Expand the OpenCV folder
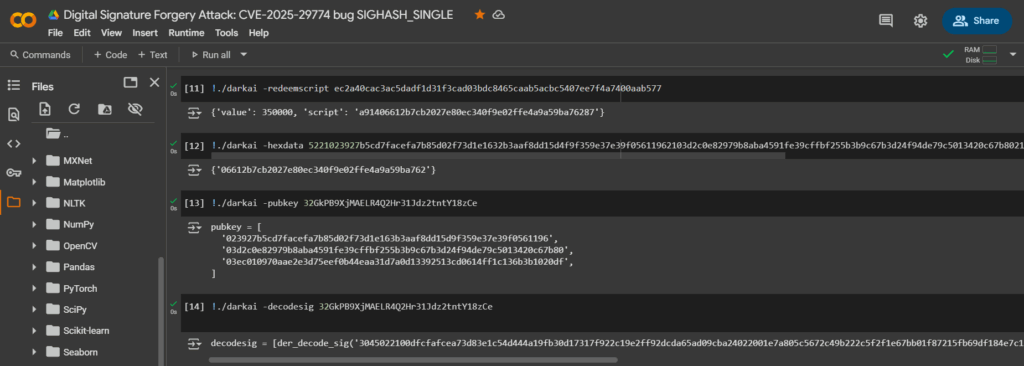Viewport: 1024px width, 366px height. click(34, 246)
